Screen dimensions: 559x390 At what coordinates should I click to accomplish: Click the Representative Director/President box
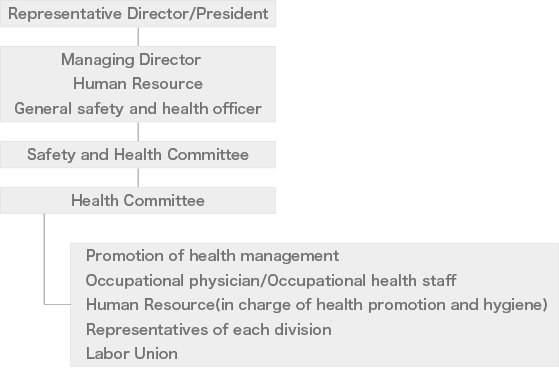138,14
